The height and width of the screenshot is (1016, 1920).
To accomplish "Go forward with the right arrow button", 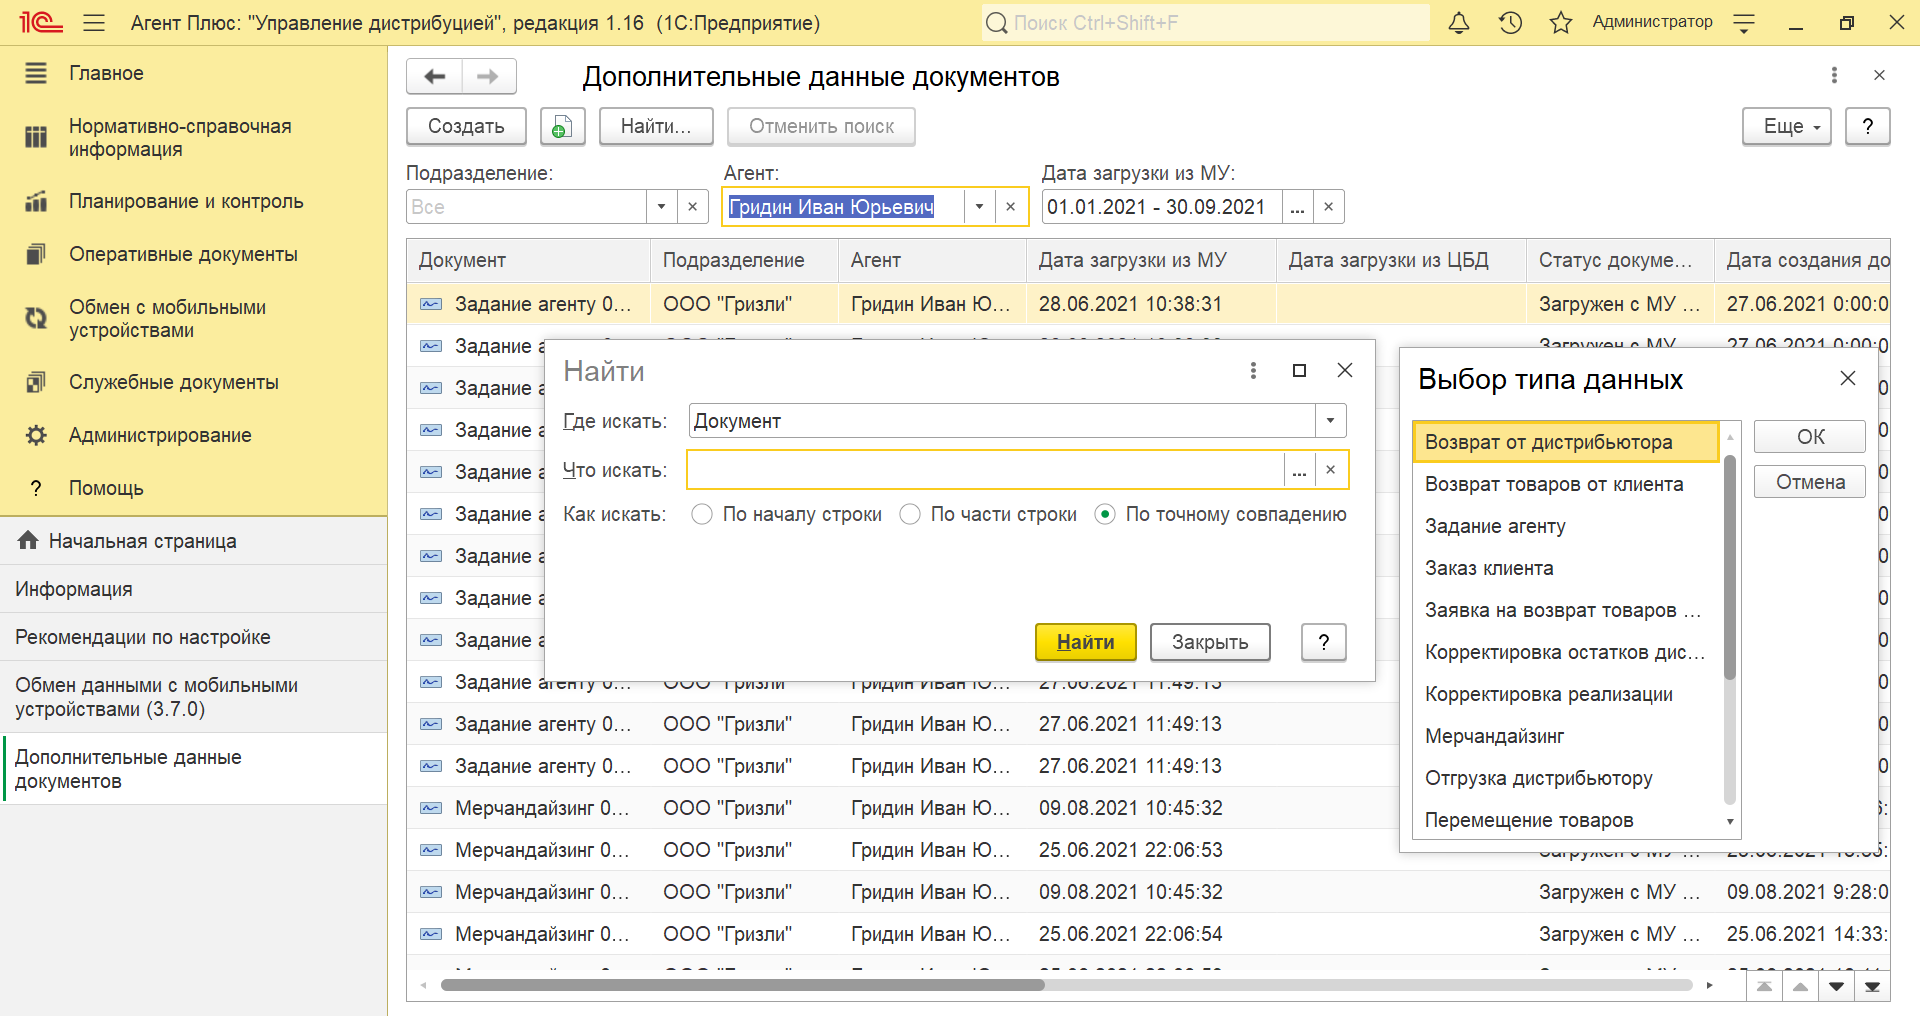I will point(488,76).
